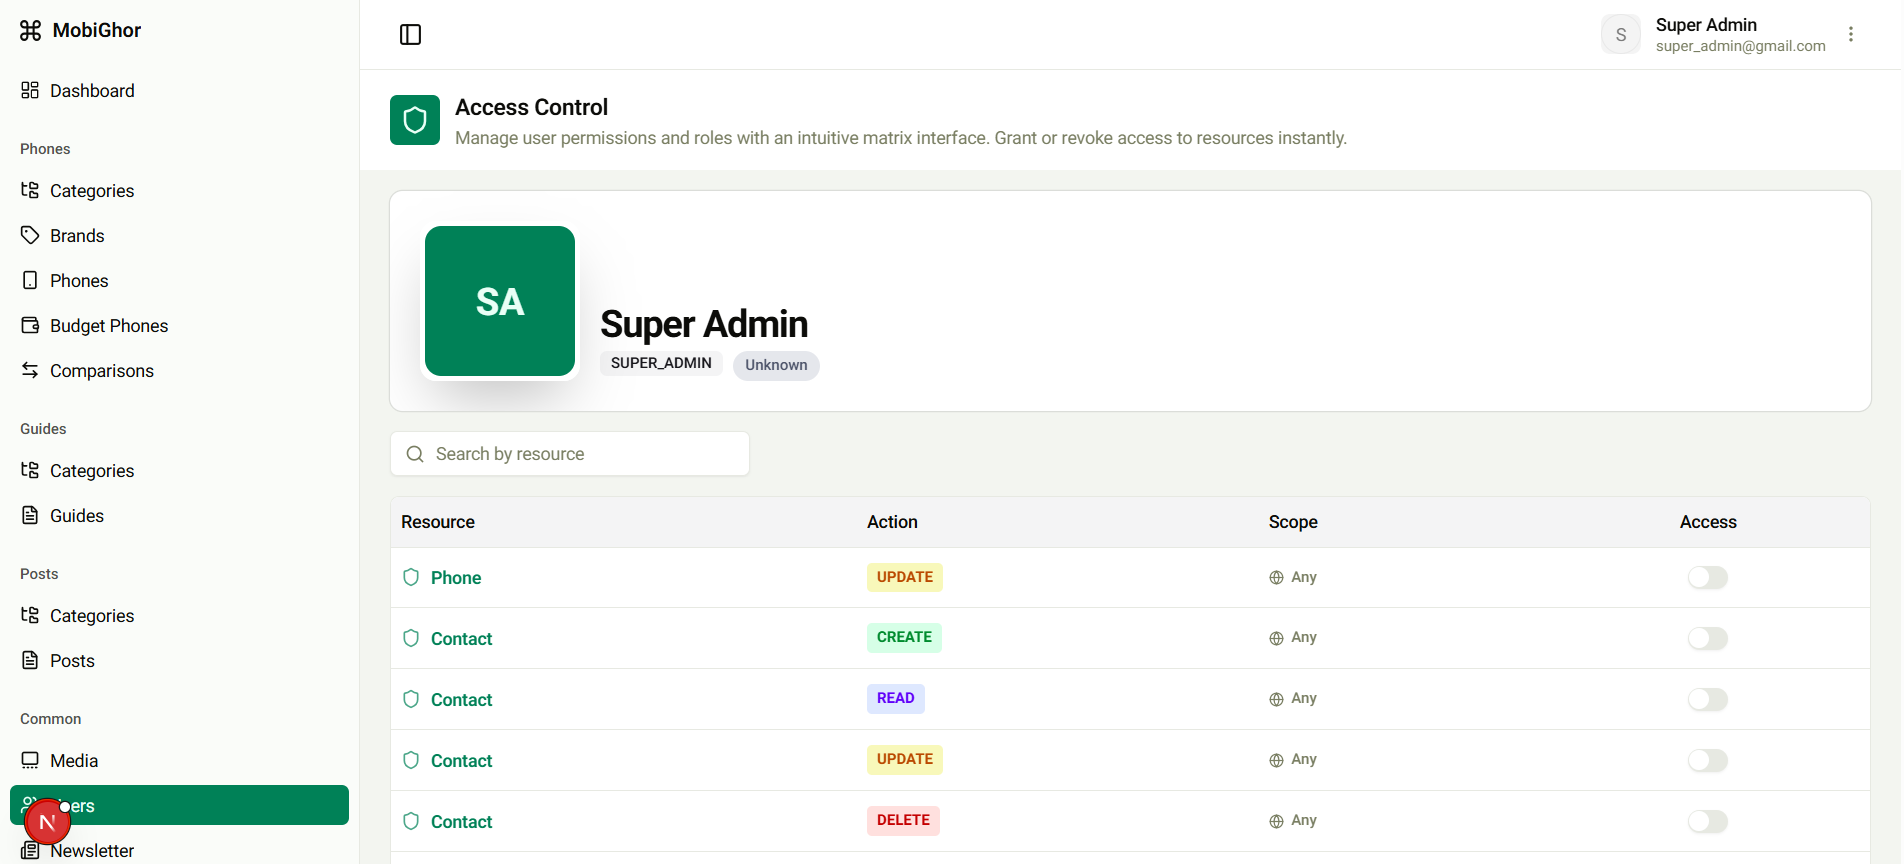The height and width of the screenshot is (864, 1904).
Task: Click the shield icon beside Phone resource
Action: pyautogui.click(x=411, y=577)
